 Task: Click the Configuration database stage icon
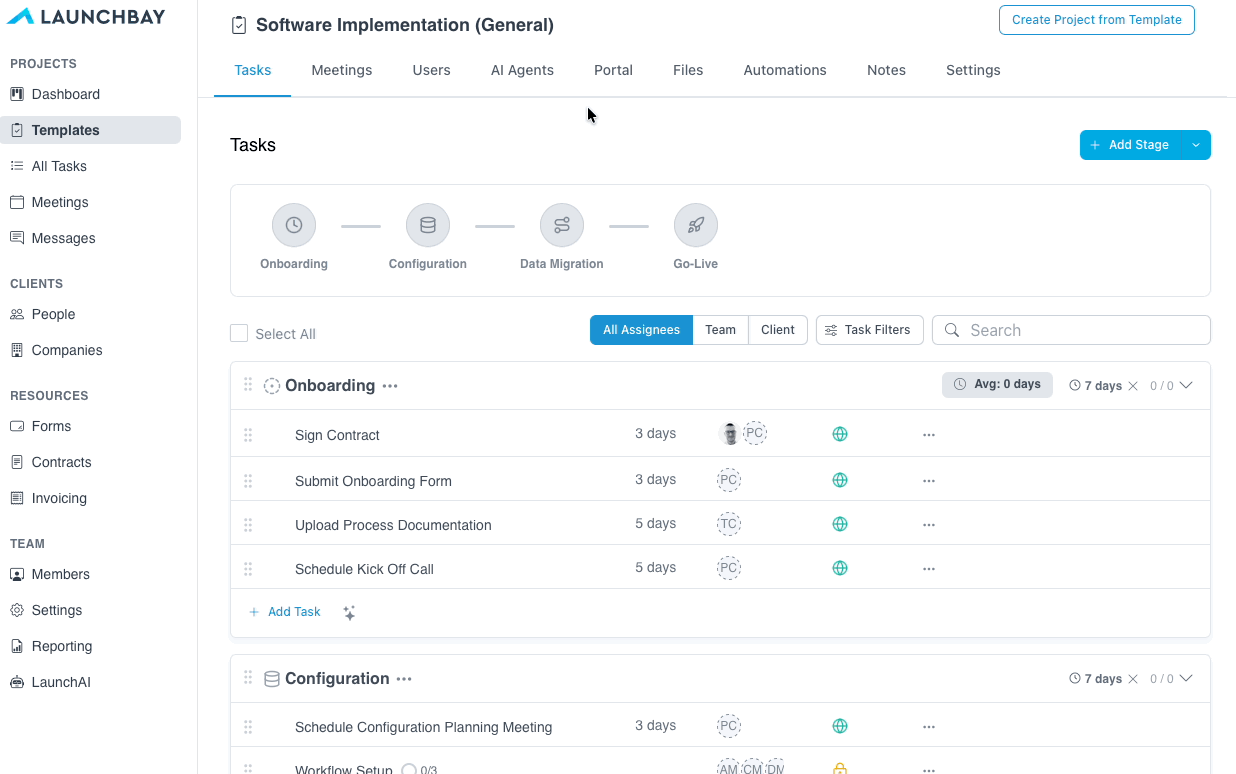(428, 226)
